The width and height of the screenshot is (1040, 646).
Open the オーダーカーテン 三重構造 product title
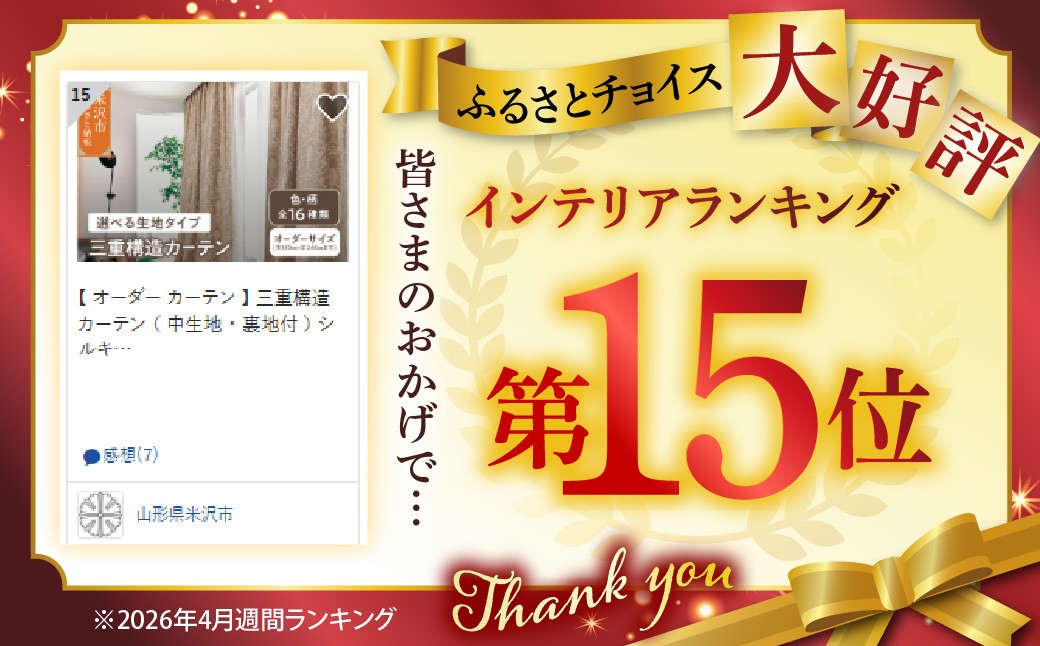click(x=206, y=323)
